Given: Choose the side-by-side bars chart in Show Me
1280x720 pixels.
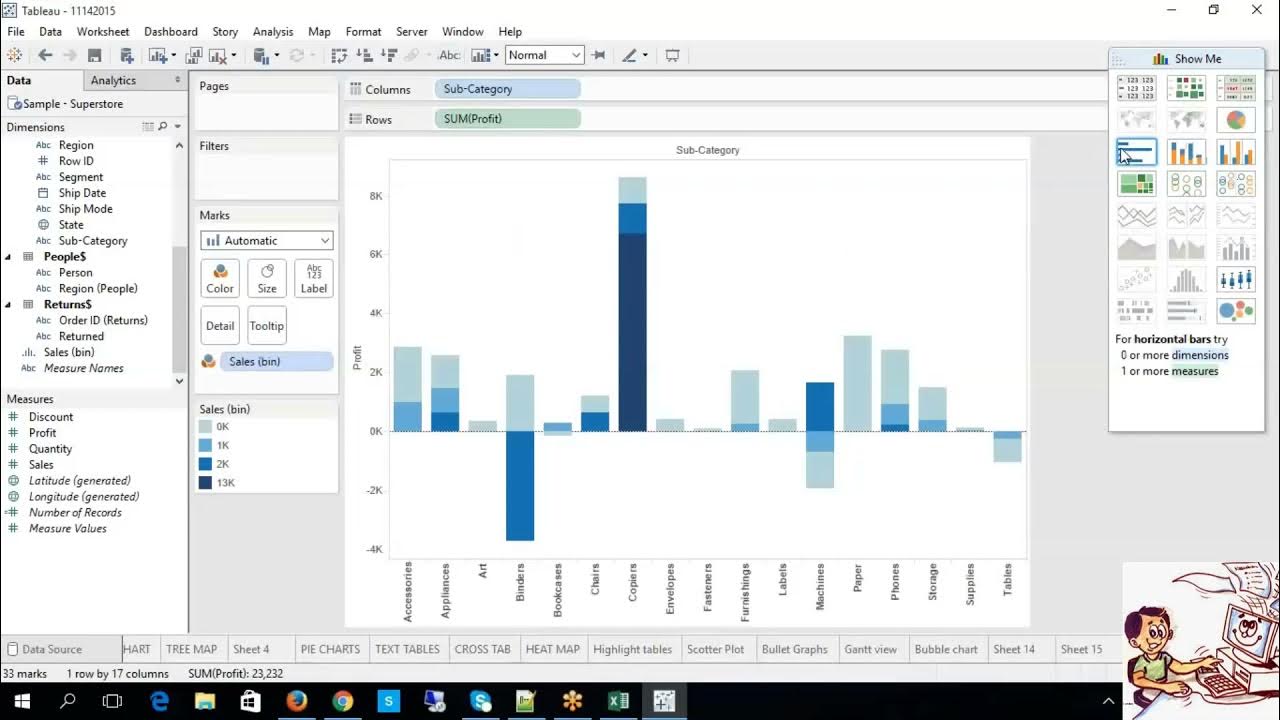Looking at the screenshot, I should 1236,152.
